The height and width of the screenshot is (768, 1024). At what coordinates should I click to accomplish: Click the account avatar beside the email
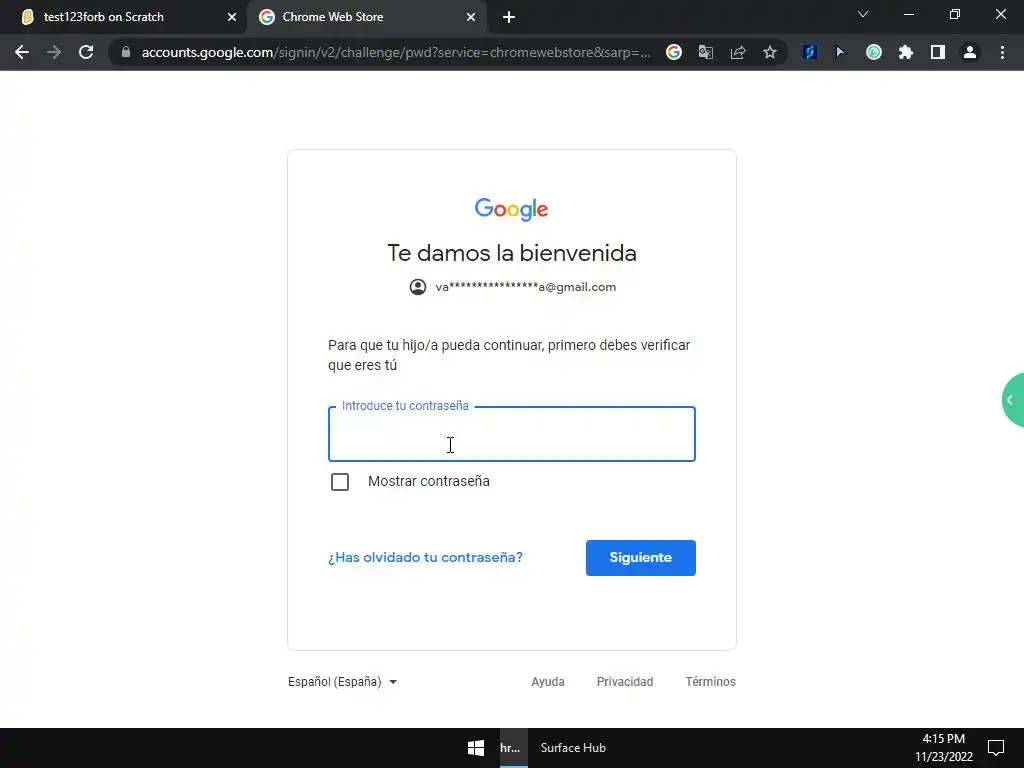(x=418, y=287)
